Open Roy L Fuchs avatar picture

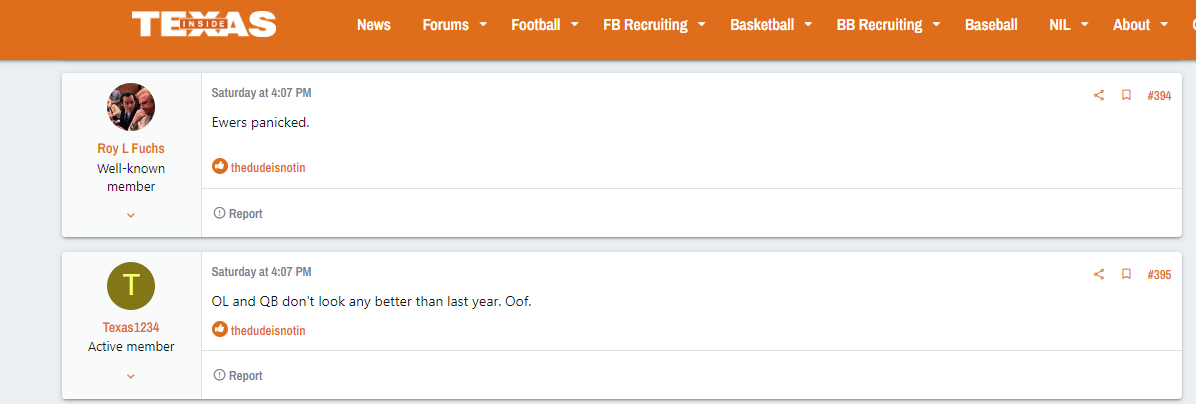coord(131,107)
